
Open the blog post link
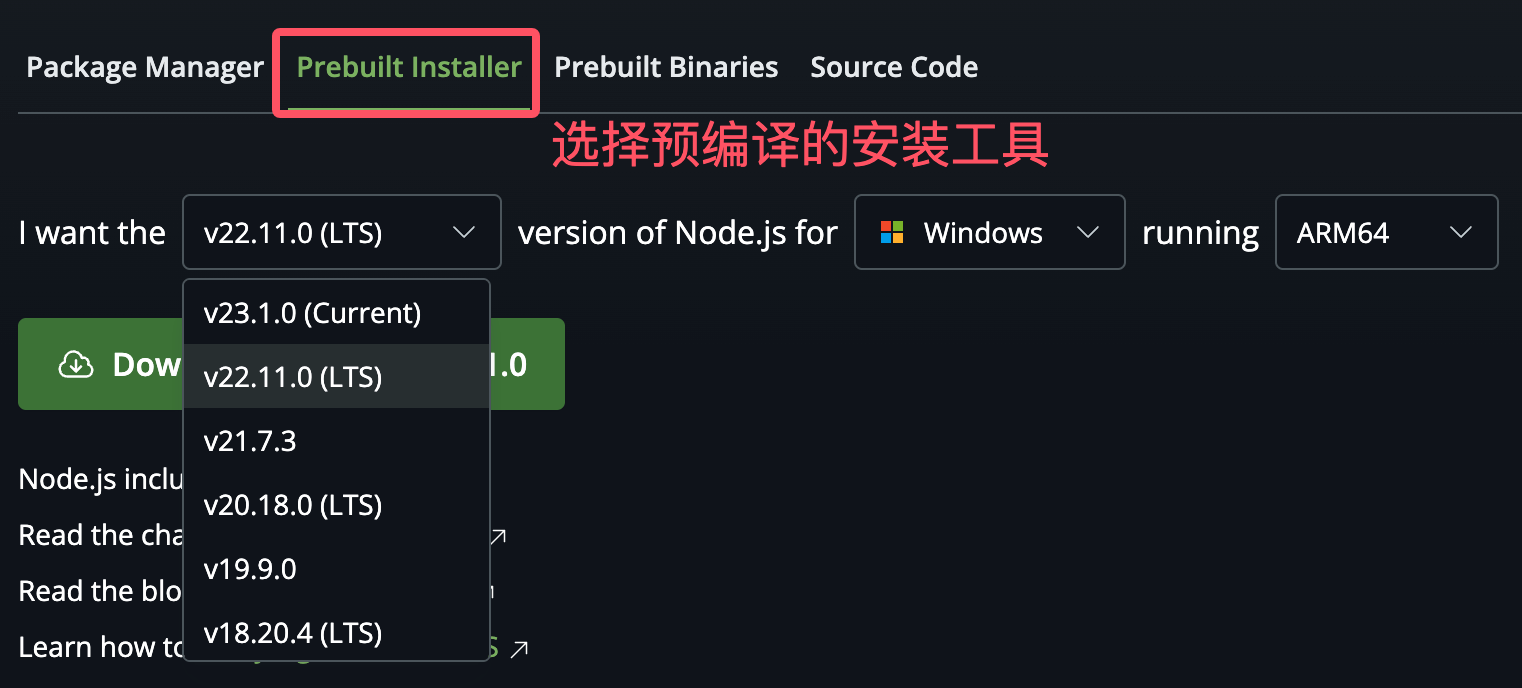(300, 592)
